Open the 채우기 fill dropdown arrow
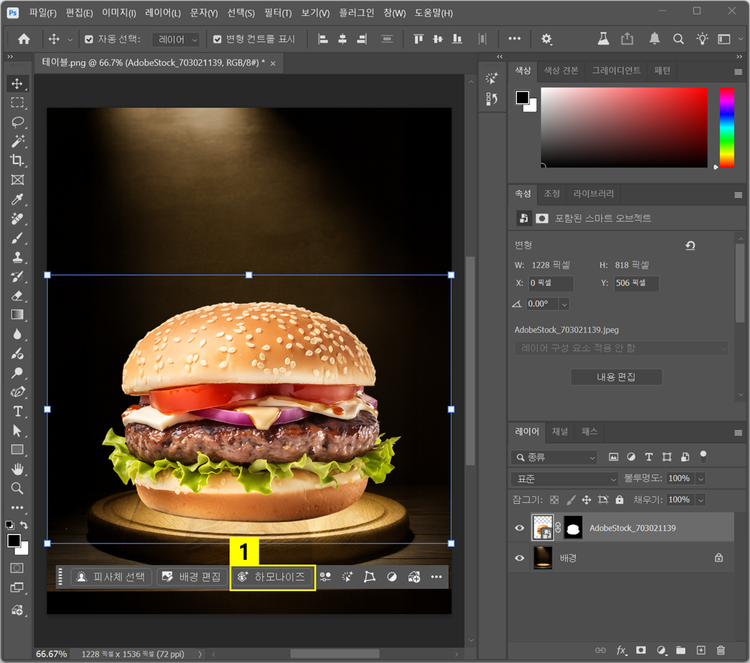 pyautogui.click(x=701, y=500)
